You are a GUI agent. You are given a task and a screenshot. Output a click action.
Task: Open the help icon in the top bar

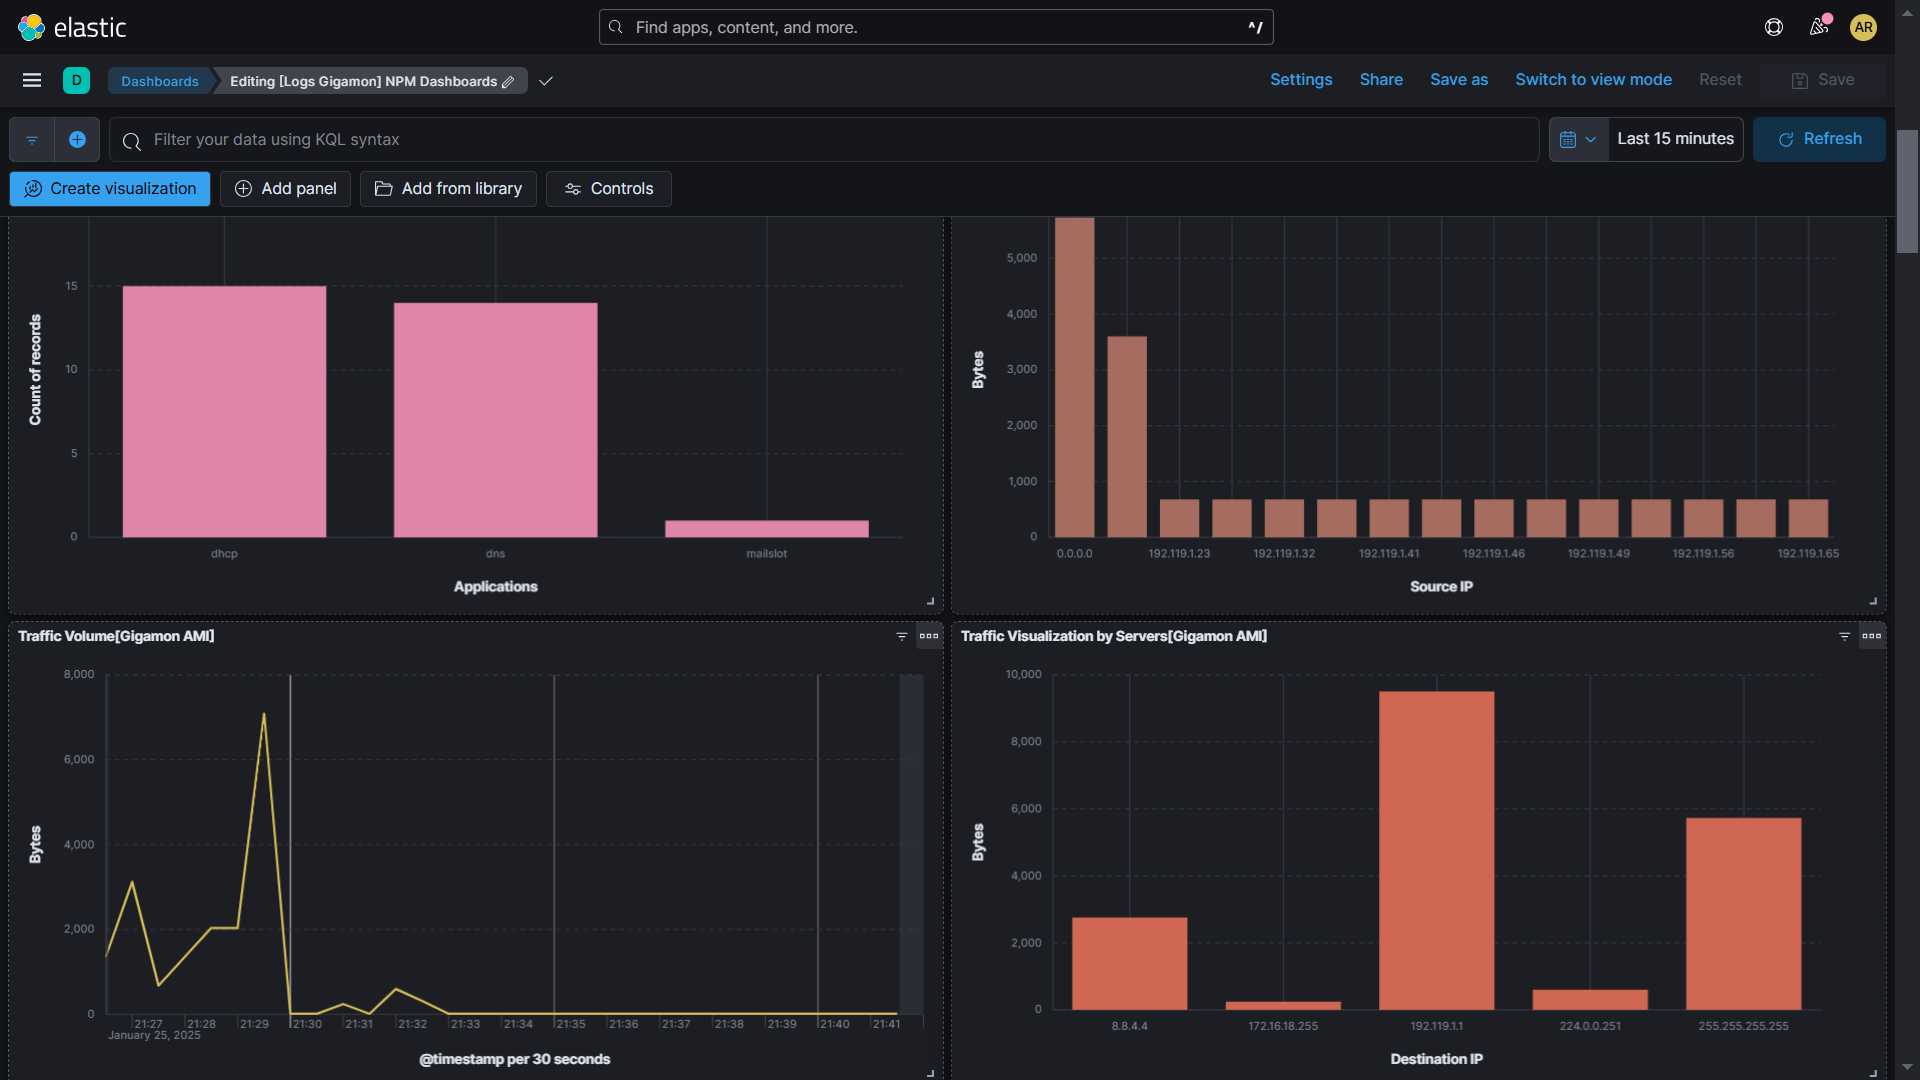(1774, 27)
